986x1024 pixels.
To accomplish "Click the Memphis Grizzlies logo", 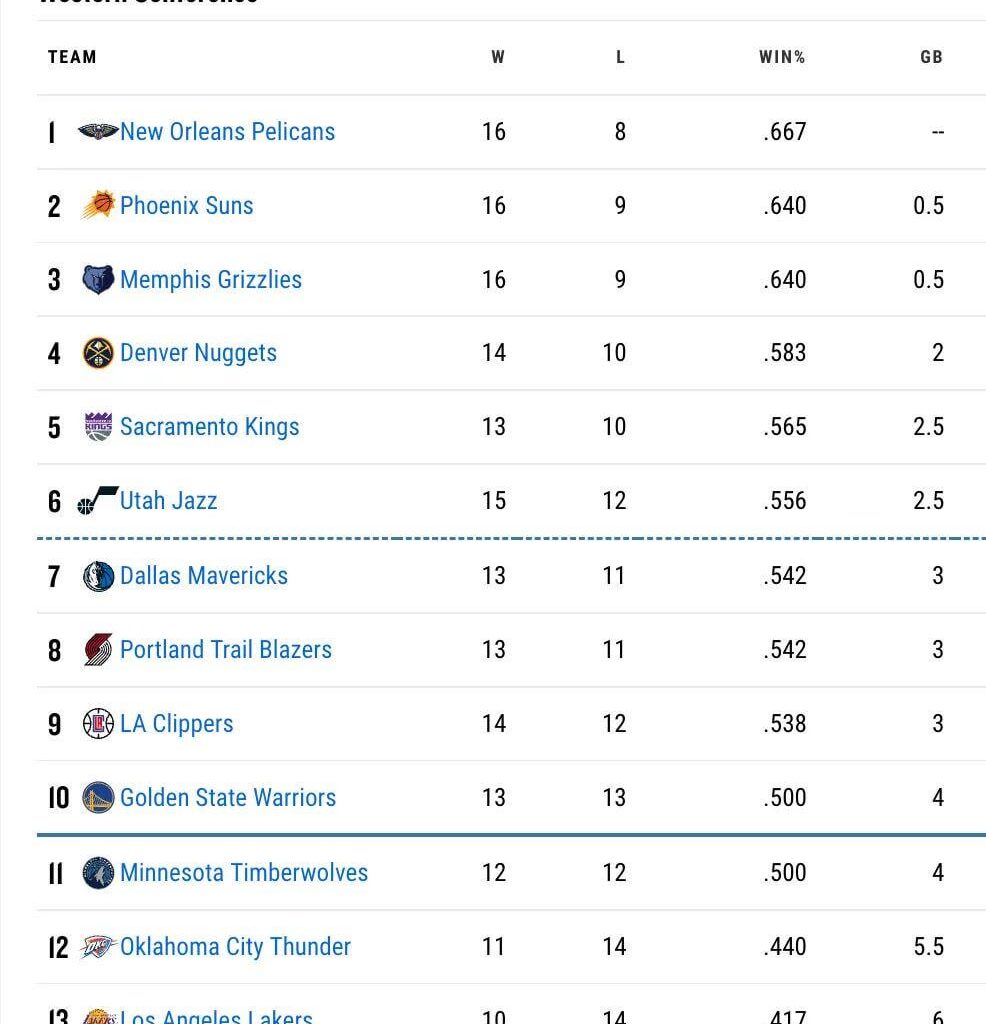I will pos(97,279).
